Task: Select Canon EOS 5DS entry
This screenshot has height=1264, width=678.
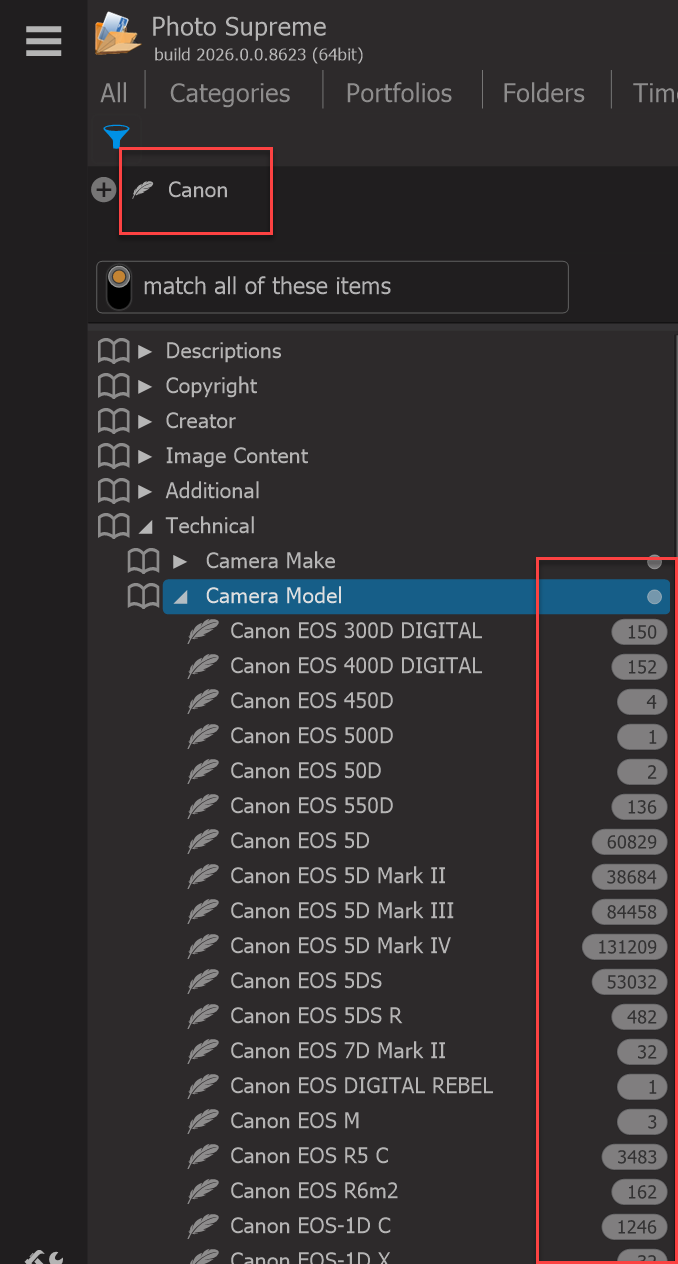Action: [x=306, y=981]
